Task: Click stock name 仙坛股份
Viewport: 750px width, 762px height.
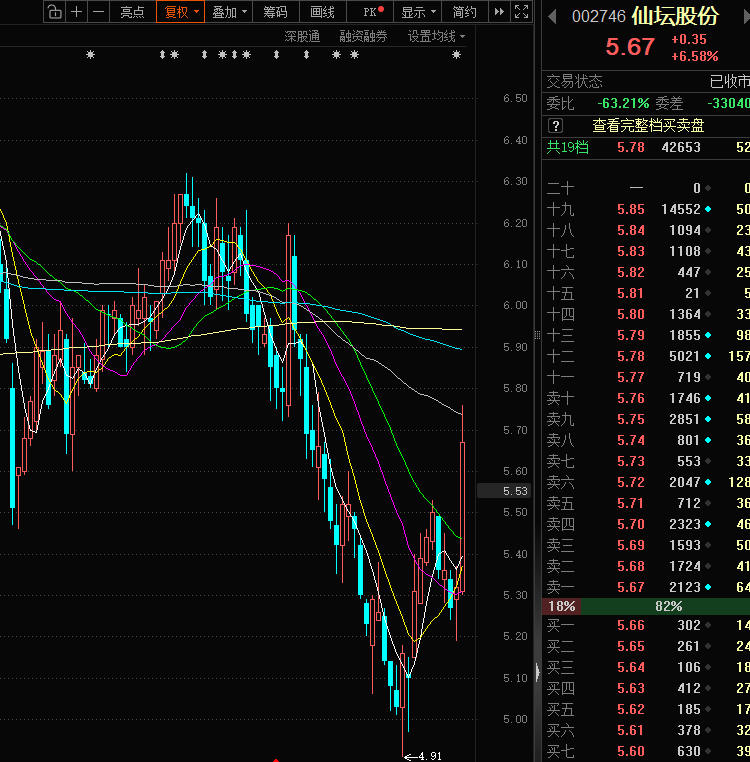Action: pos(675,16)
